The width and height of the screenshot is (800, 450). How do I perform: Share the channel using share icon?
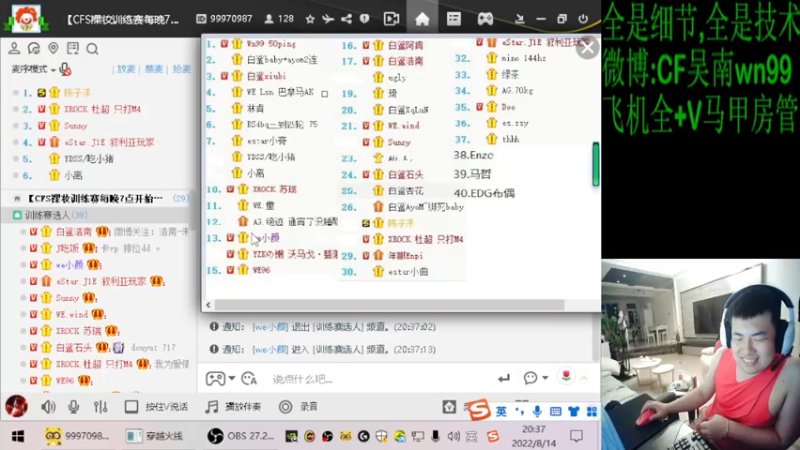pyautogui.click(x=346, y=19)
